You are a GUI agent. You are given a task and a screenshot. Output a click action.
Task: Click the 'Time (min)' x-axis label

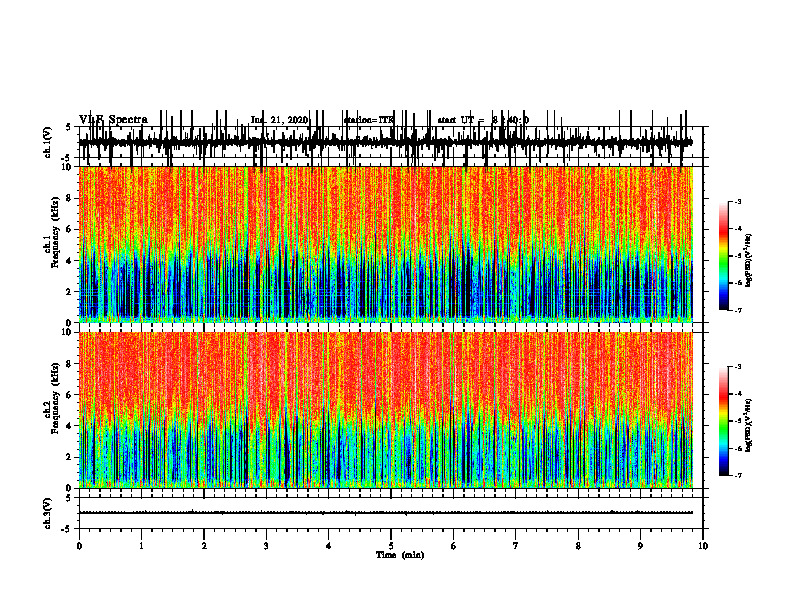coord(400,555)
